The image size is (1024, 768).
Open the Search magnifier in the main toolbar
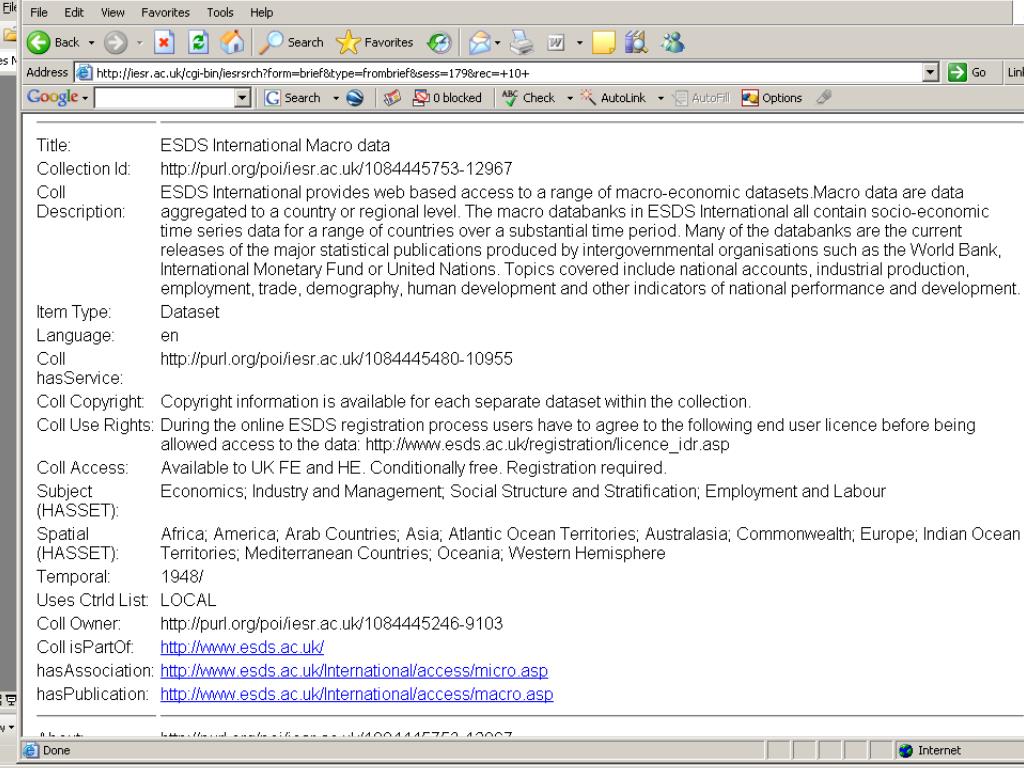point(270,42)
